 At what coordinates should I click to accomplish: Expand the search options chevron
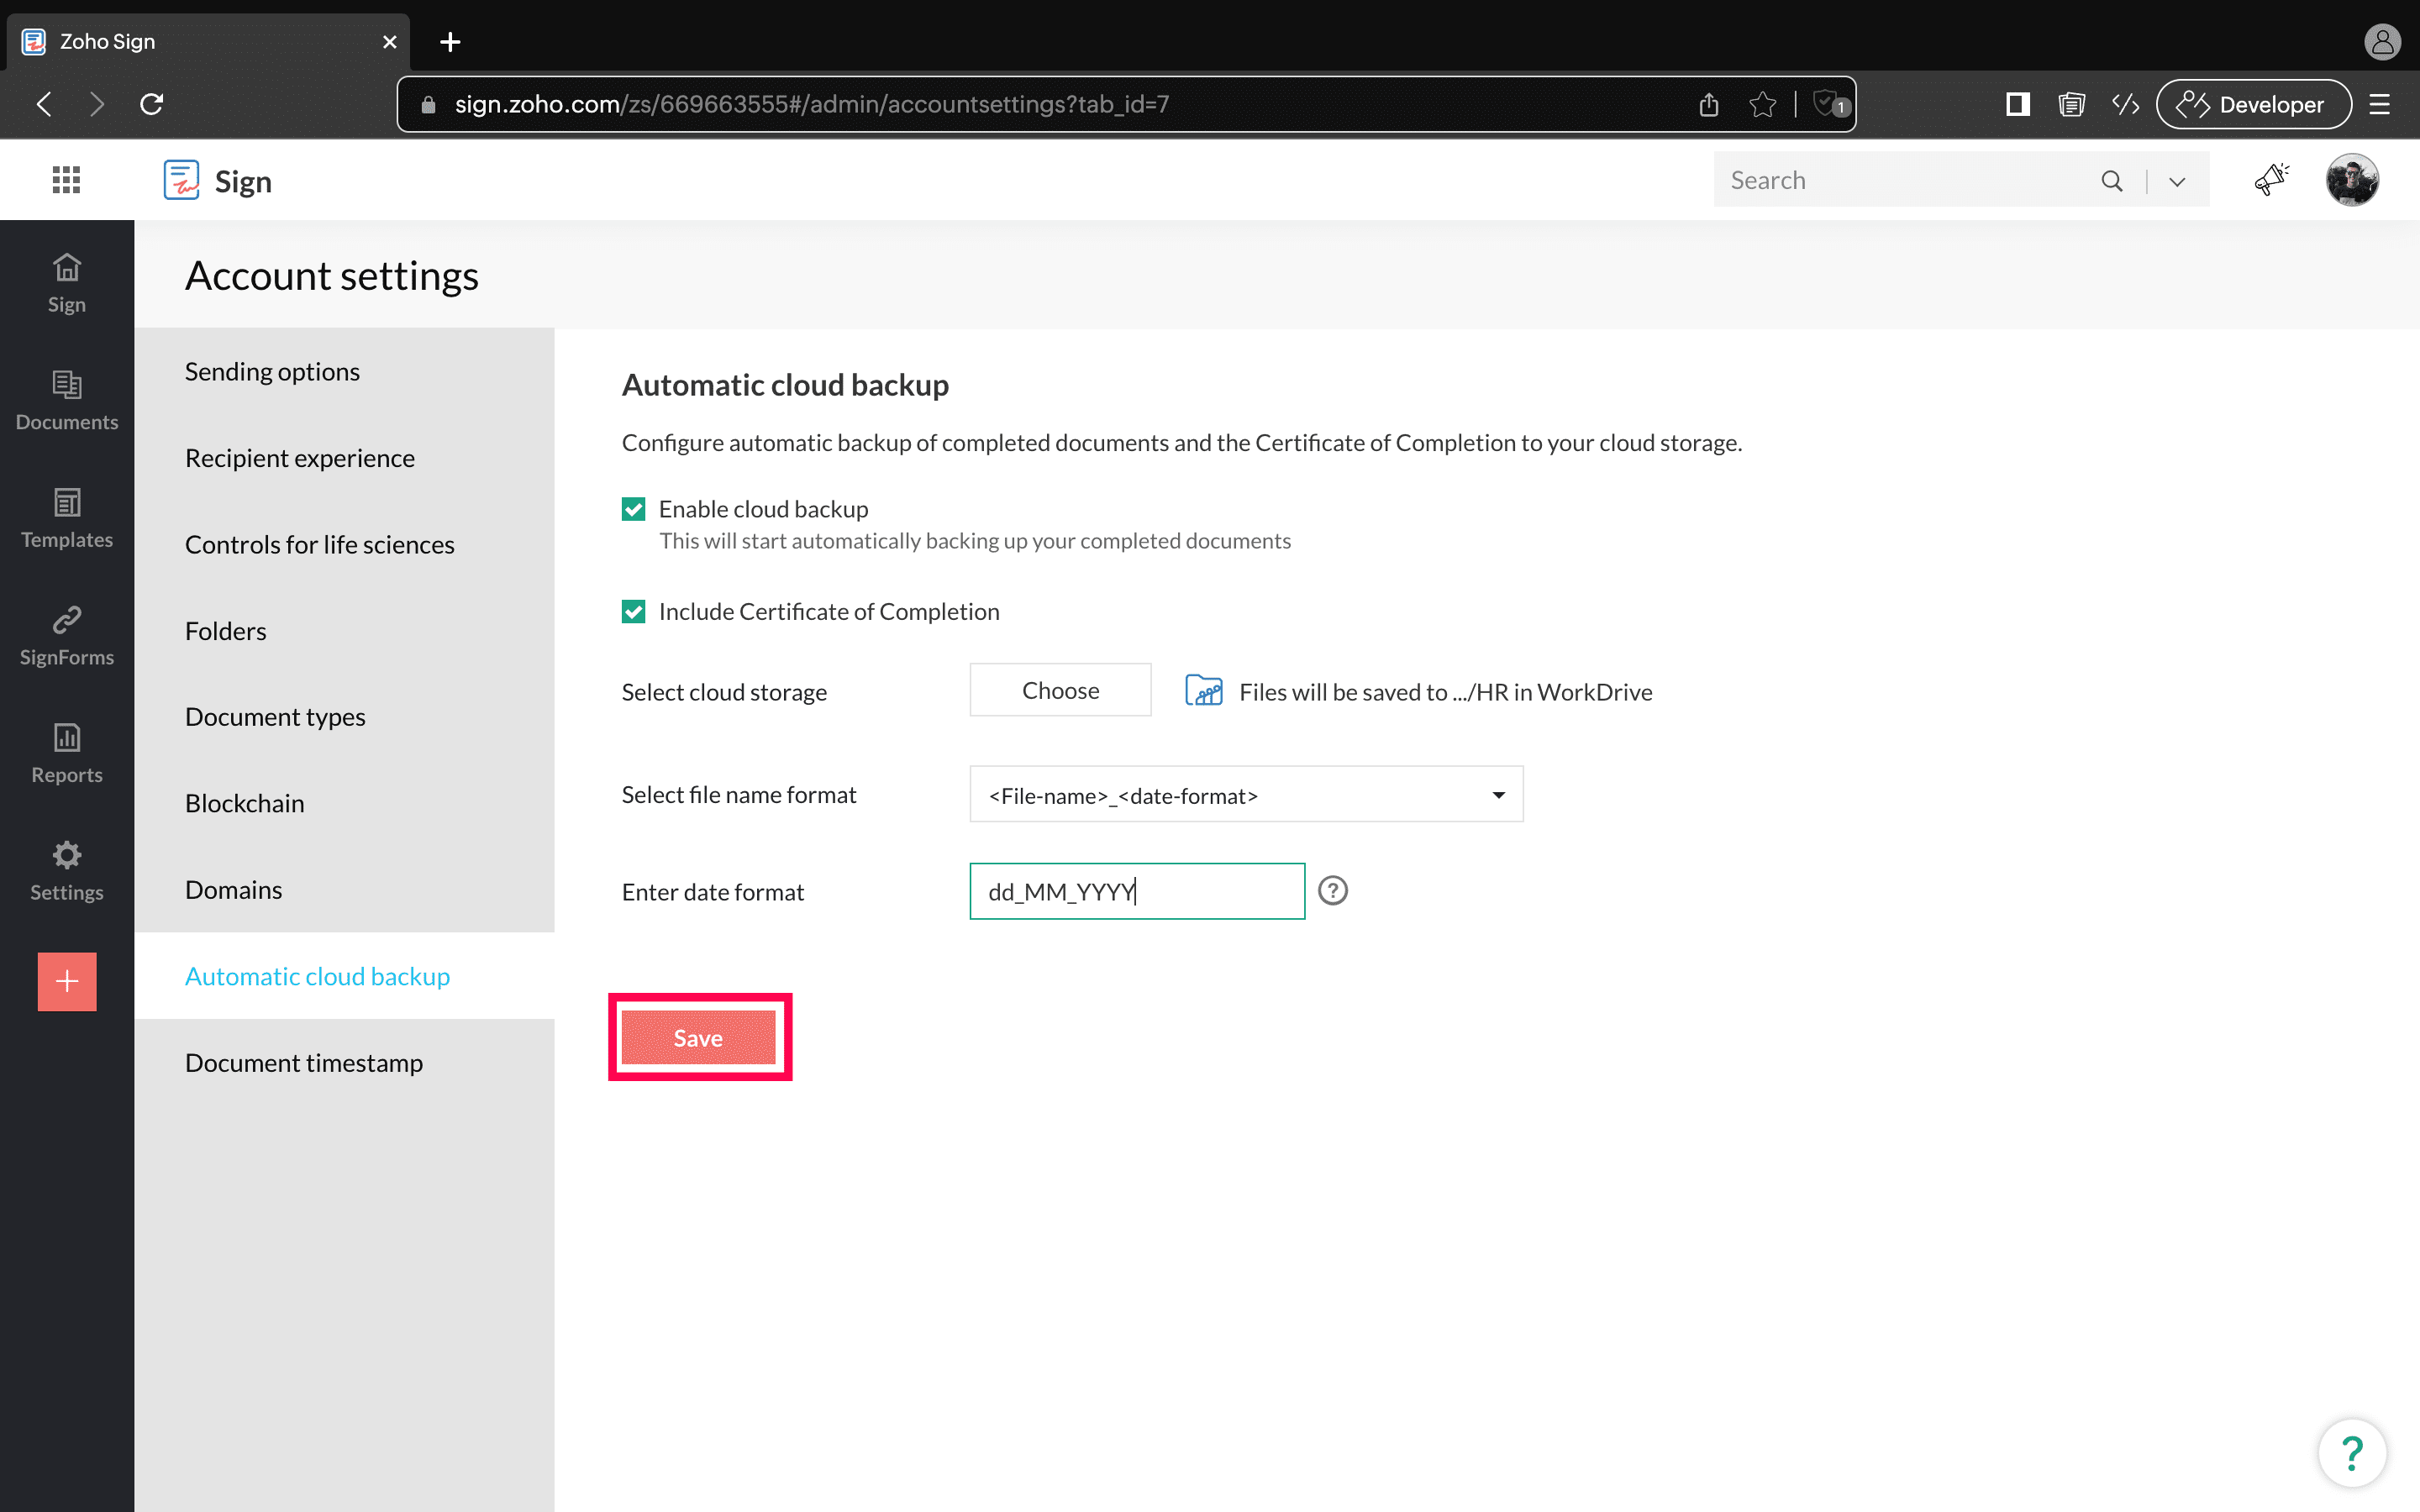click(2177, 181)
